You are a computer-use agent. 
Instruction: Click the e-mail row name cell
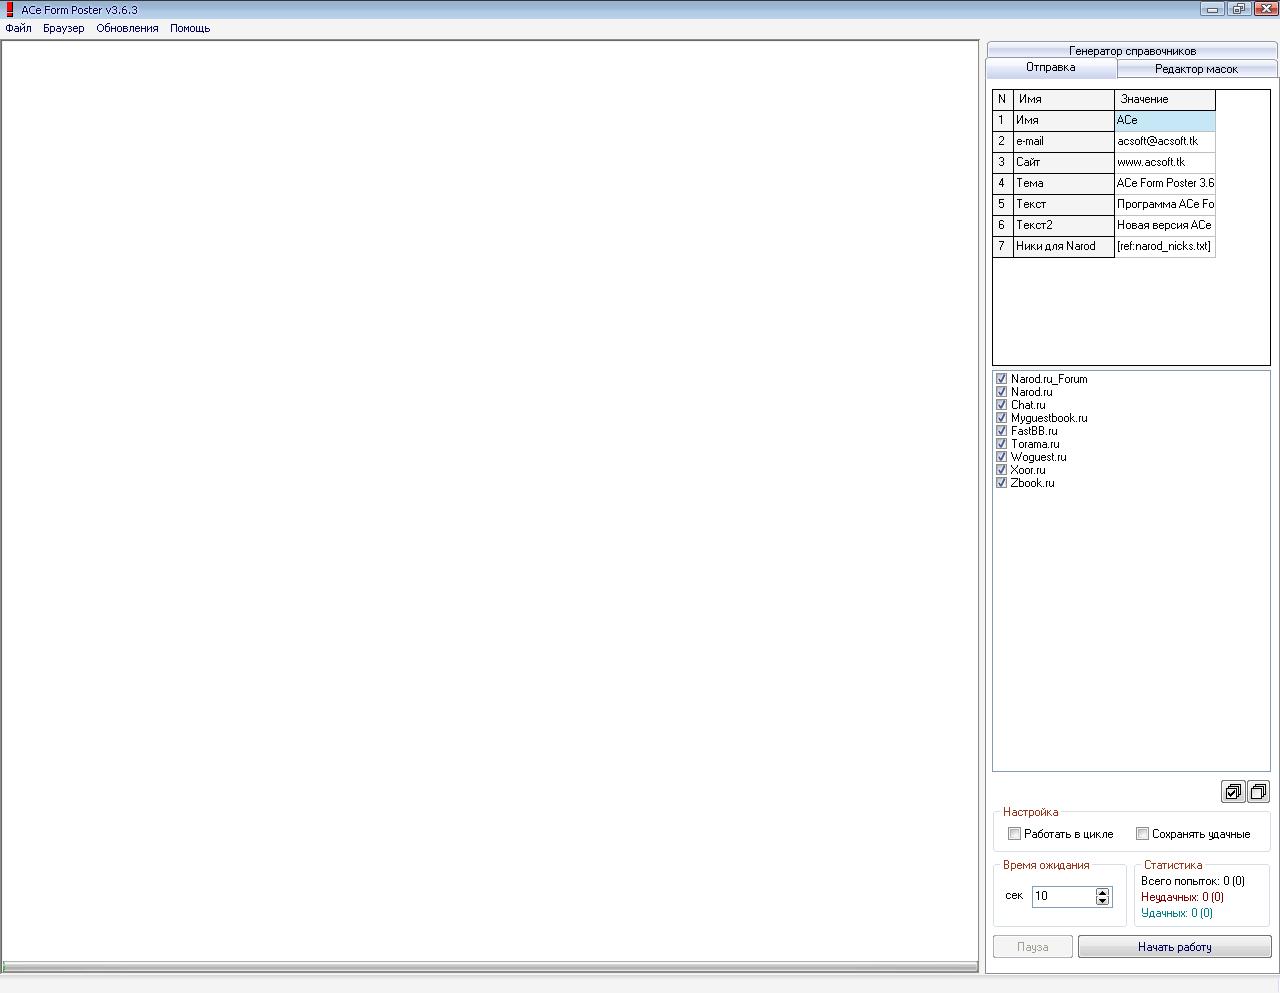pos(1063,141)
